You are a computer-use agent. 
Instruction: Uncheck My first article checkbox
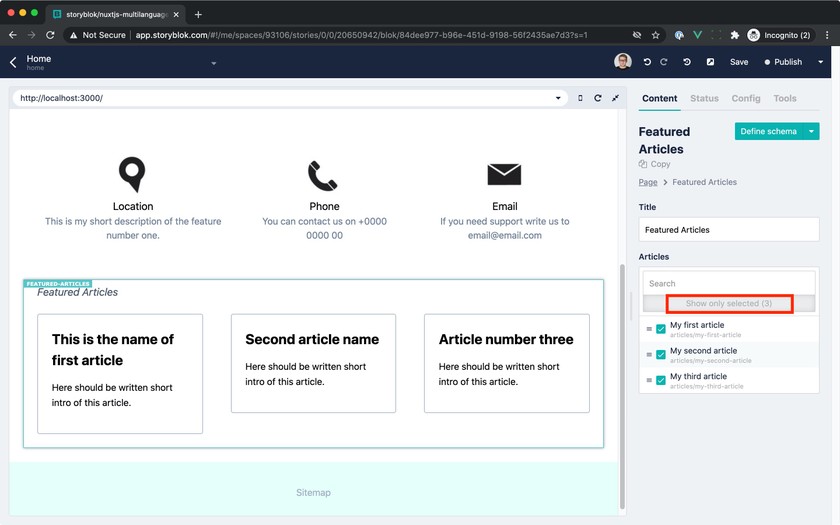661,329
